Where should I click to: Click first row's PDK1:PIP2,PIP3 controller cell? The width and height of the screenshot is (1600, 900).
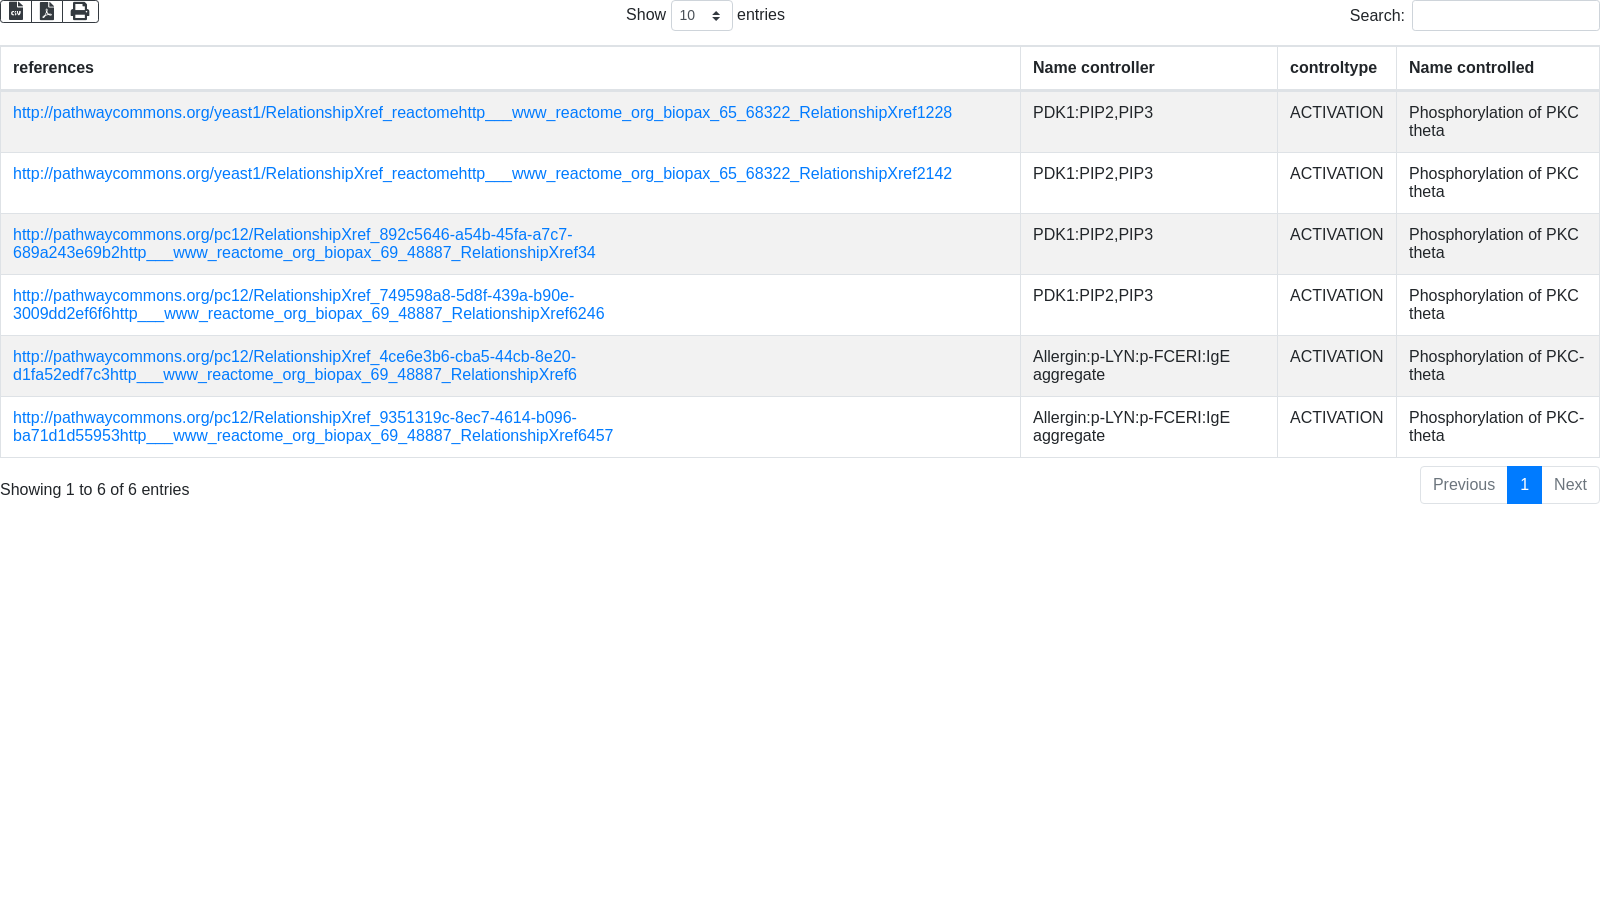[1092, 113]
